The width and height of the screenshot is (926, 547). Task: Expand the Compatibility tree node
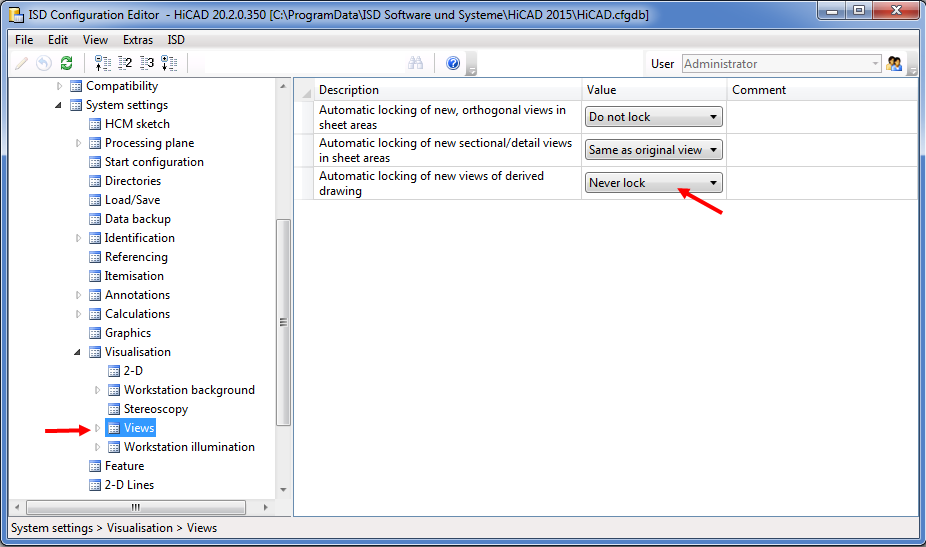(x=59, y=86)
